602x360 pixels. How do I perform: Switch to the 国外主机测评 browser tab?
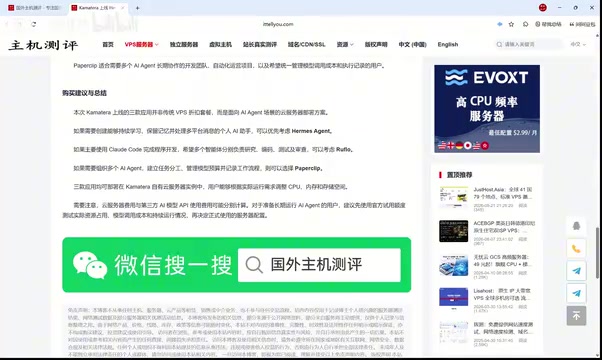pyautogui.click(x=35, y=8)
